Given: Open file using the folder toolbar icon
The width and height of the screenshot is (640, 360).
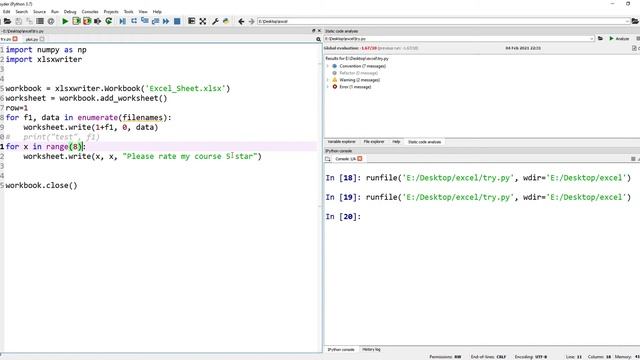Looking at the screenshot, I should pyautogui.click(x=7, y=21).
